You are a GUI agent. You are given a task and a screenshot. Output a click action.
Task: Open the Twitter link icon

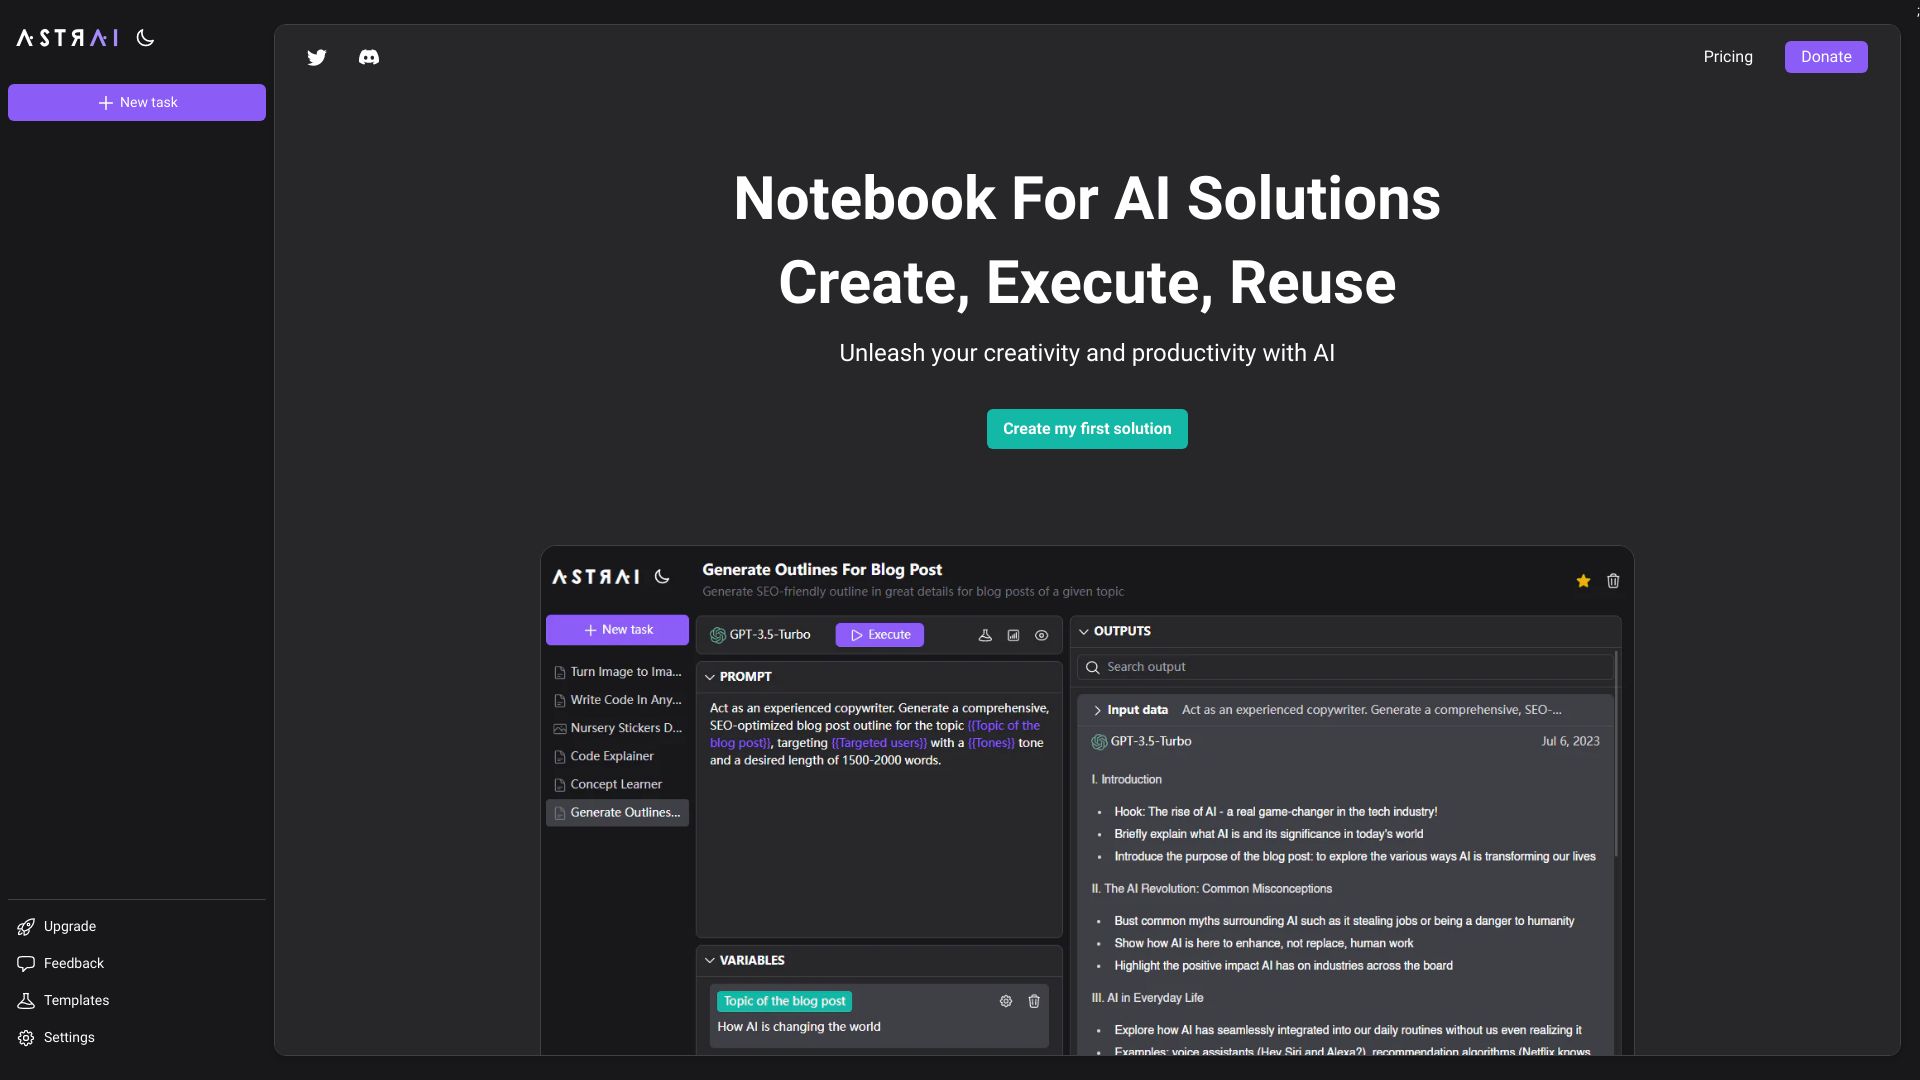[x=317, y=57]
